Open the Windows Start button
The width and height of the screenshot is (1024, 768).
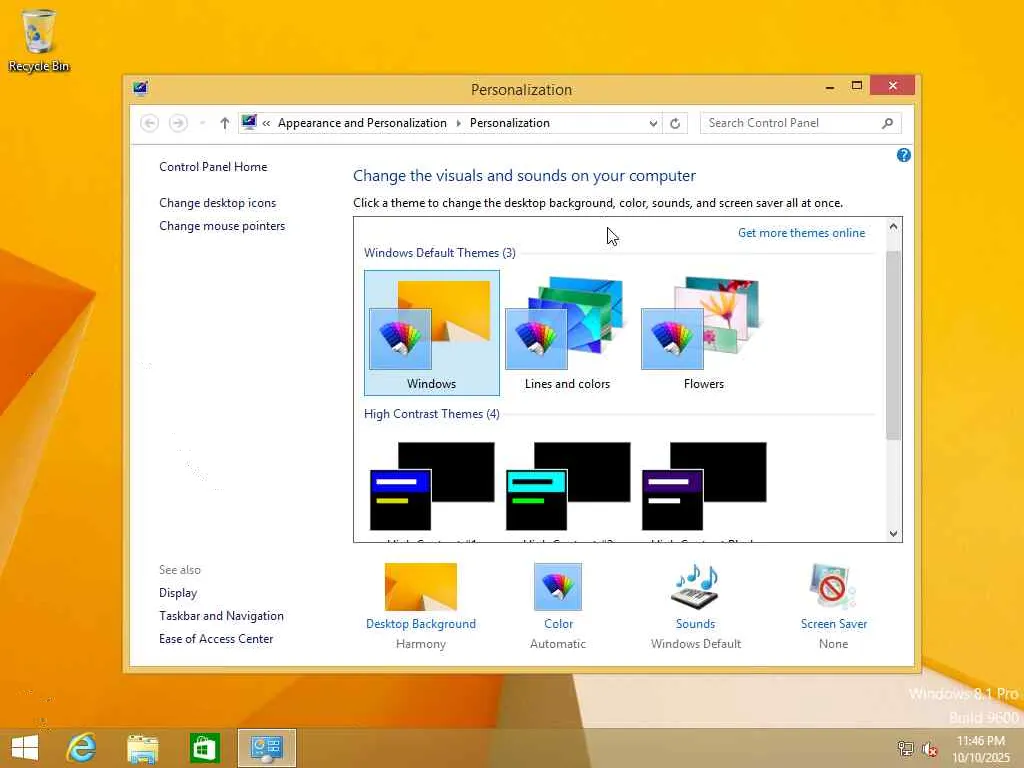coord(25,748)
